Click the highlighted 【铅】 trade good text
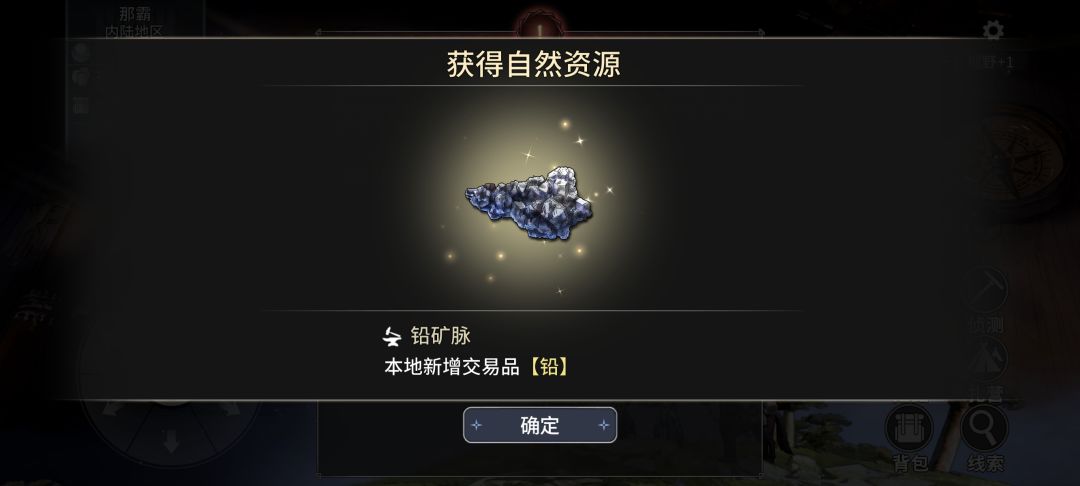Screen dimensions: 1080x486 click(x=549, y=366)
